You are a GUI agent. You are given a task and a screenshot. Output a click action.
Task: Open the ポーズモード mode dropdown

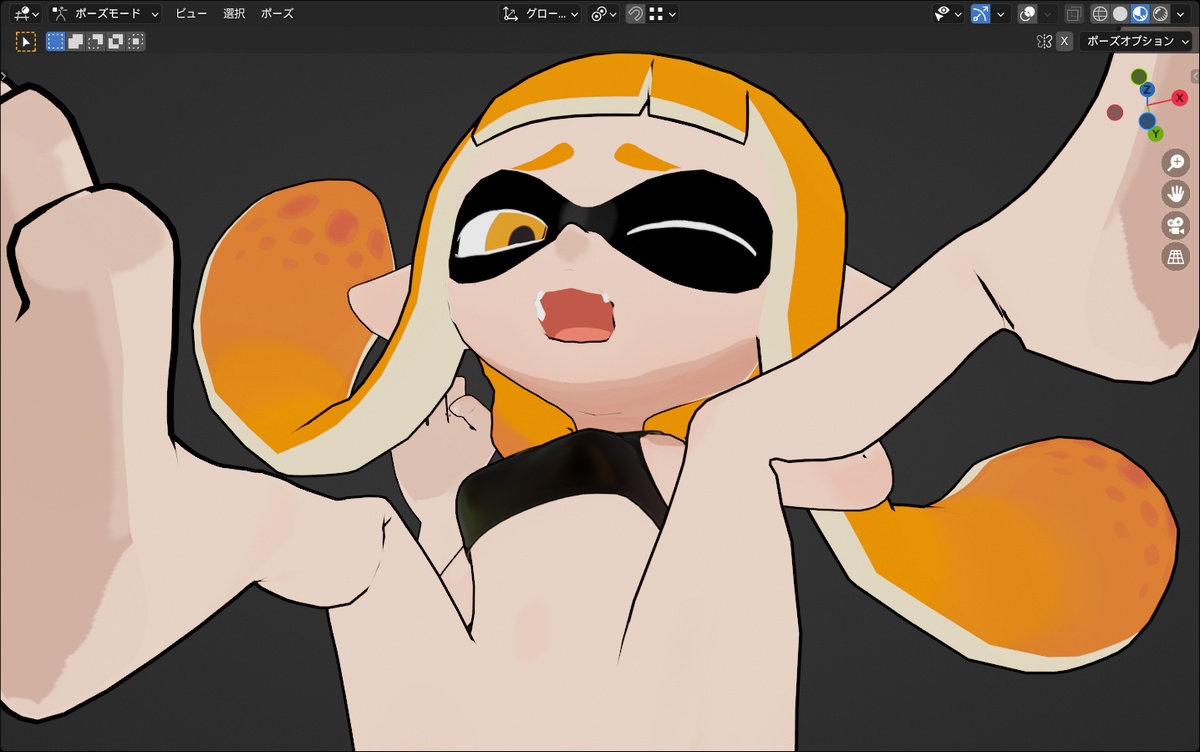(x=105, y=14)
